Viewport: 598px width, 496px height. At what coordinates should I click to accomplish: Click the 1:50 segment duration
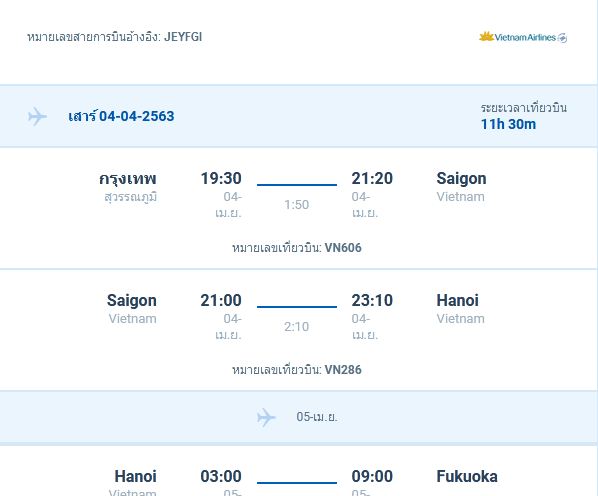[x=297, y=205]
